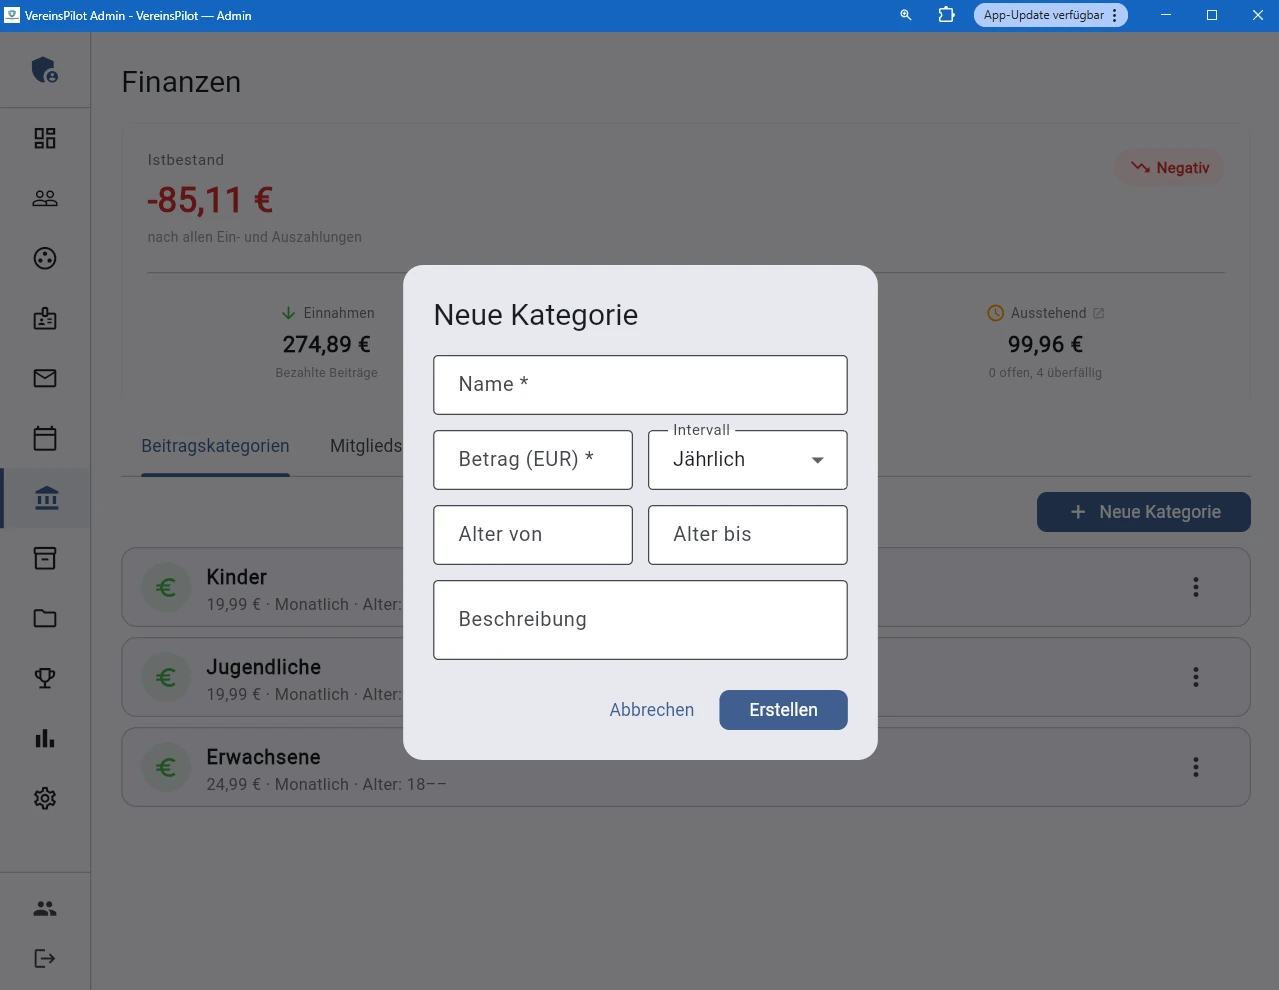Open the Dashboard icon in the sidebar
Image resolution: width=1279 pixels, height=990 pixels.
[x=44, y=137]
